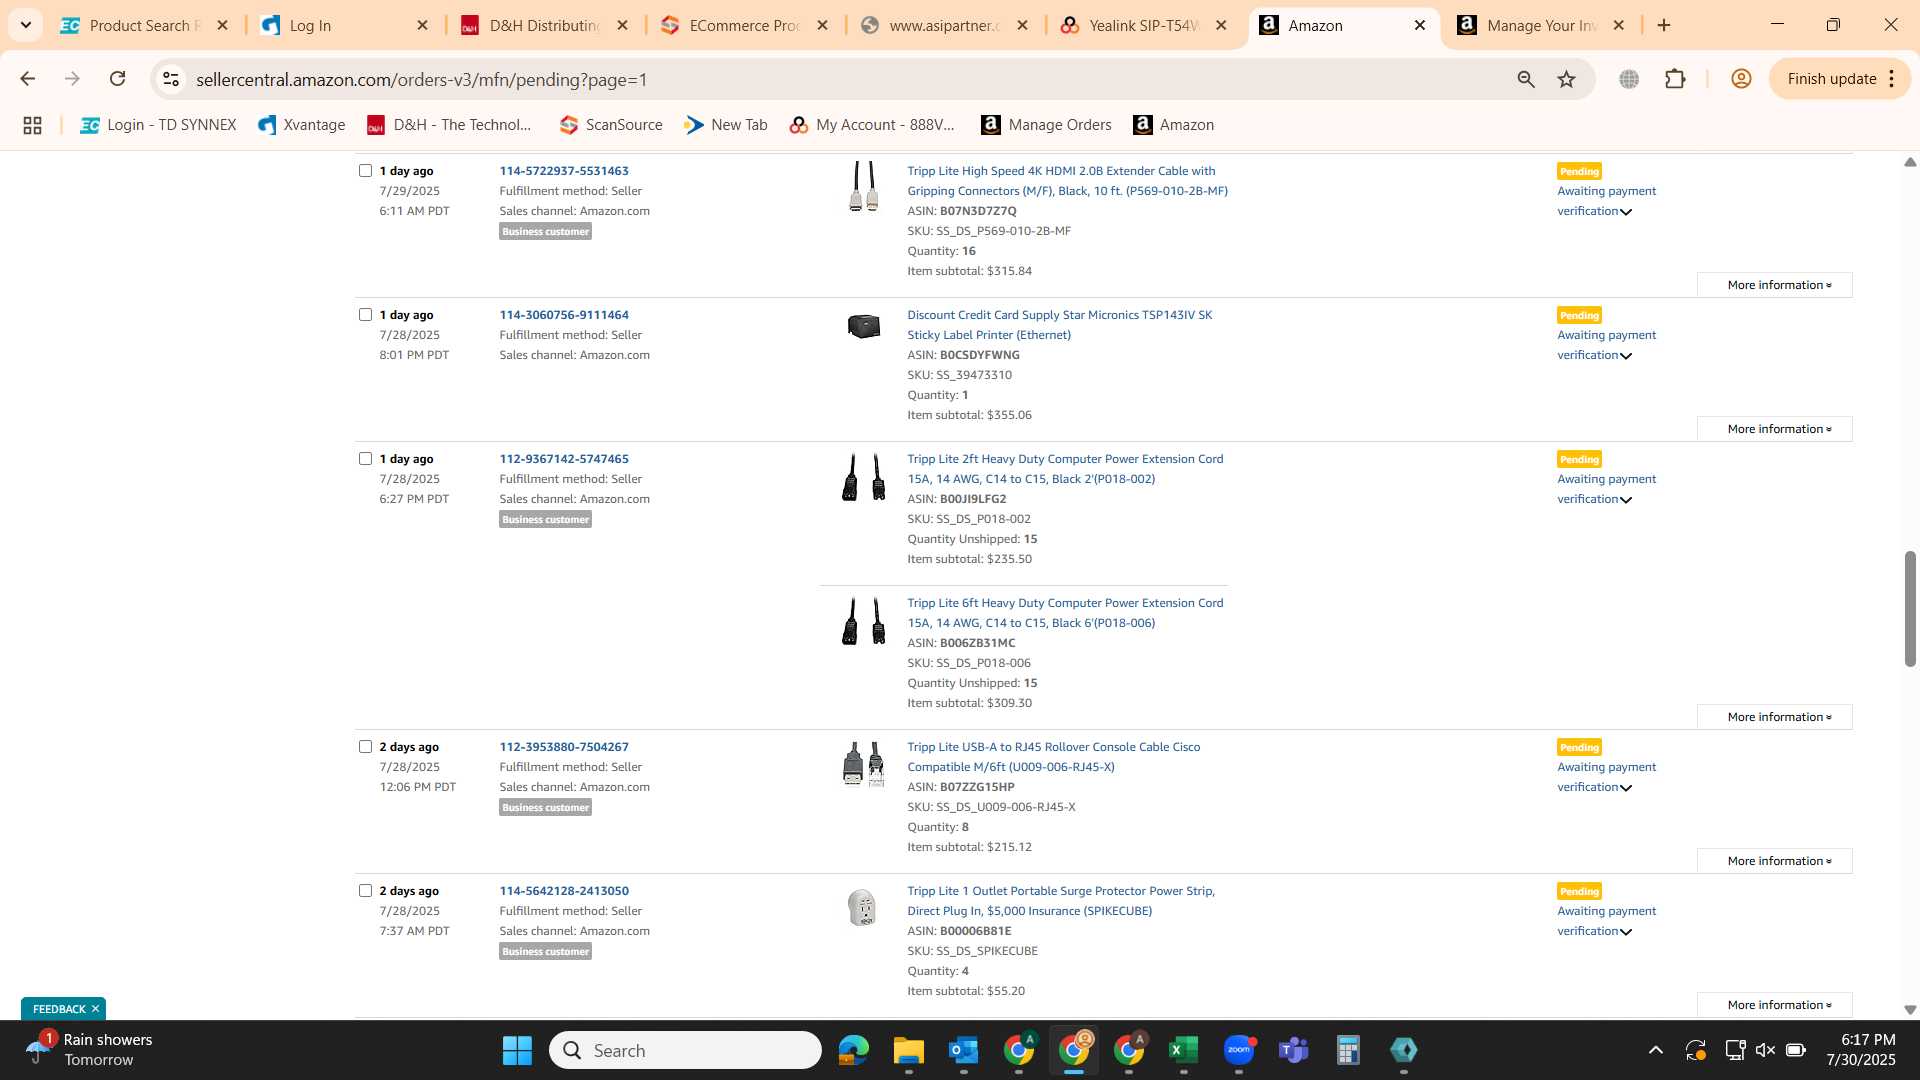Viewport: 1920px width, 1080px height.
Task: Click the page vertical scrollbar thumb
Action: (x=1910, y=608)
